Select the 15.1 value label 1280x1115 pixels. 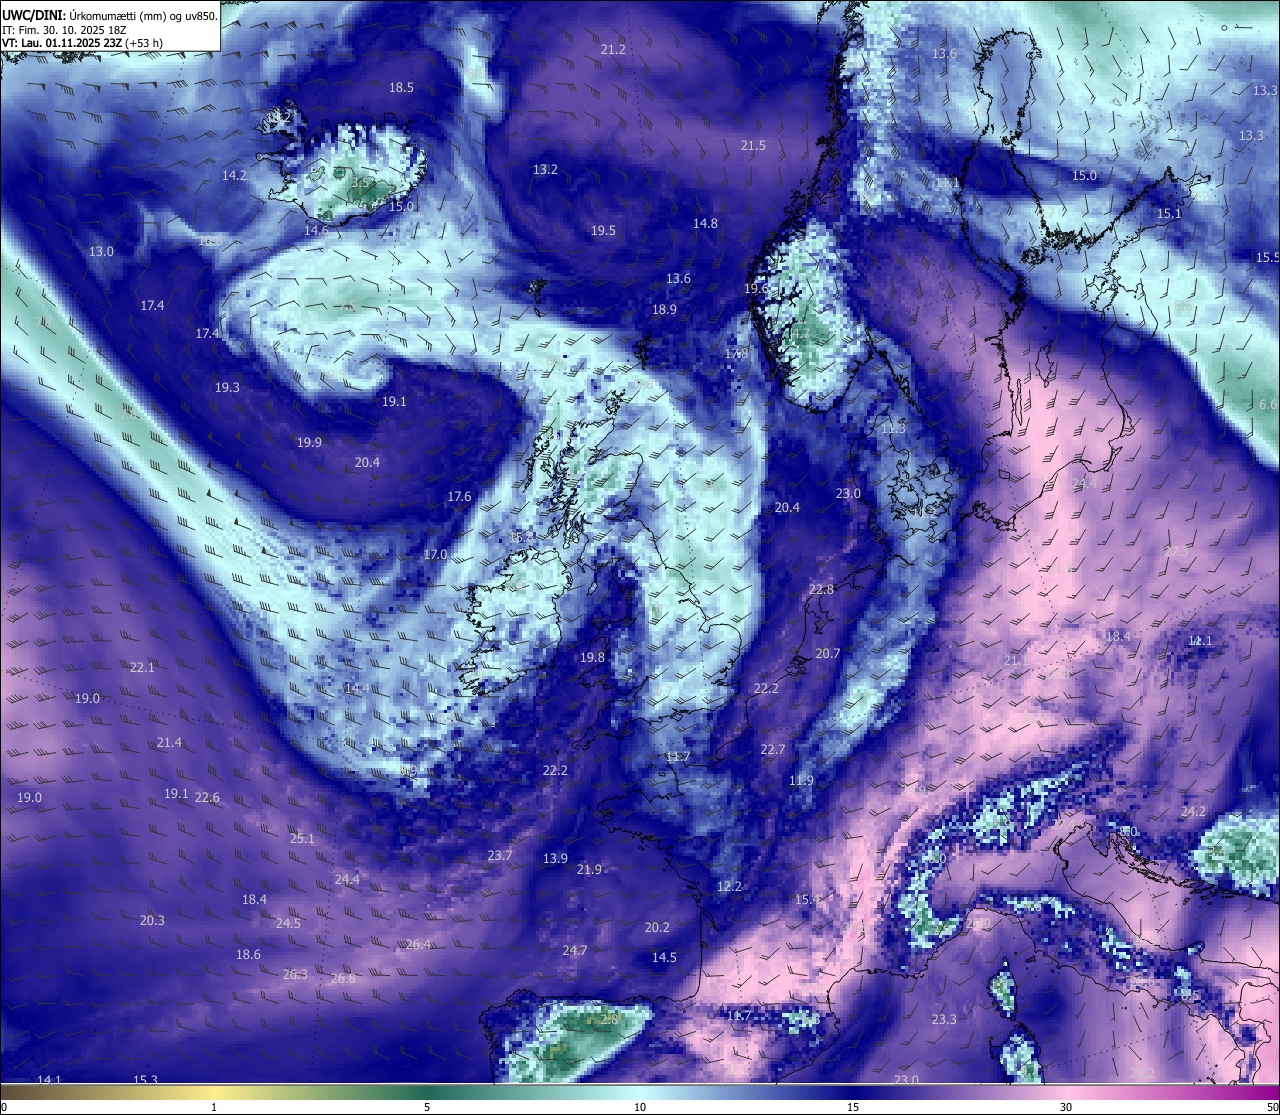pos(1169,214)
